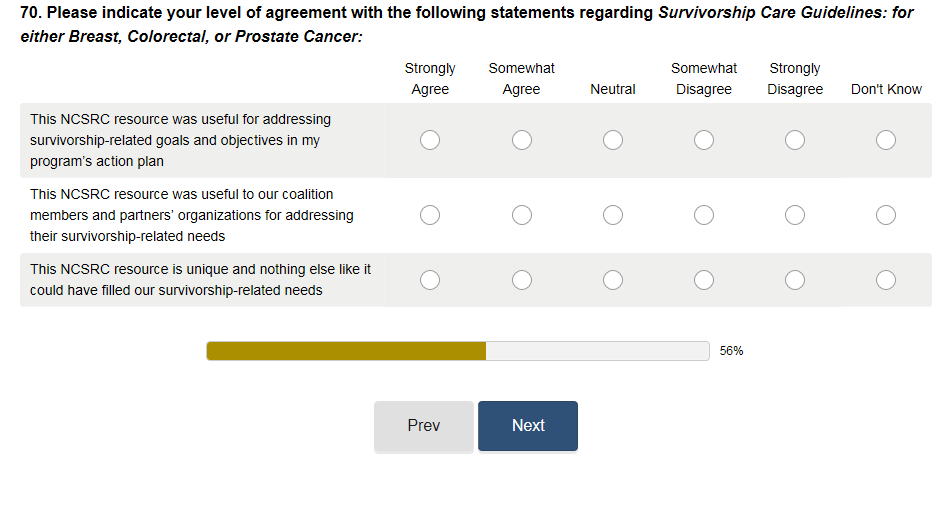The width and height of the screenshot is (947, 508).
Task: Select Don't Know for resource is unique statement
Action: coord(886,280)
